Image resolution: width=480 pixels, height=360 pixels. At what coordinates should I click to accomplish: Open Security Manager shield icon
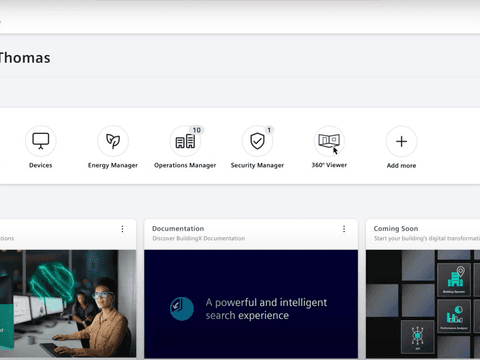click(x=257, y=141)
